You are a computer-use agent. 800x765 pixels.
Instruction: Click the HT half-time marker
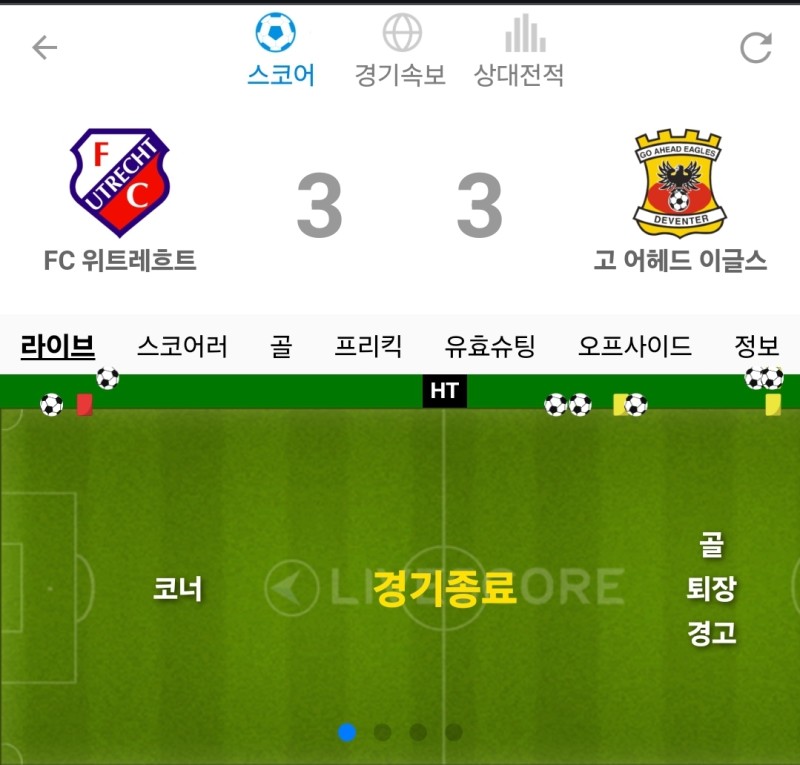[x=444, y=391]
